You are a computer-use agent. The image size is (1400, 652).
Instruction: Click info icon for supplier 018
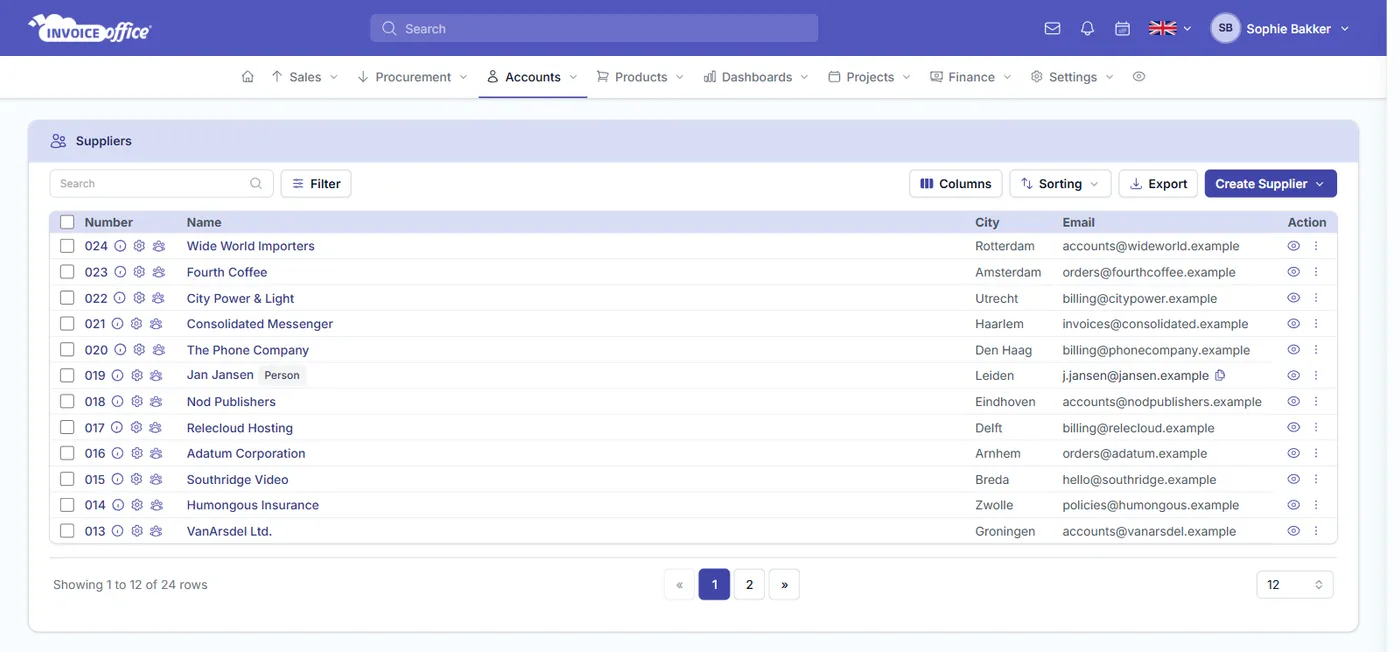click(117, 402)
